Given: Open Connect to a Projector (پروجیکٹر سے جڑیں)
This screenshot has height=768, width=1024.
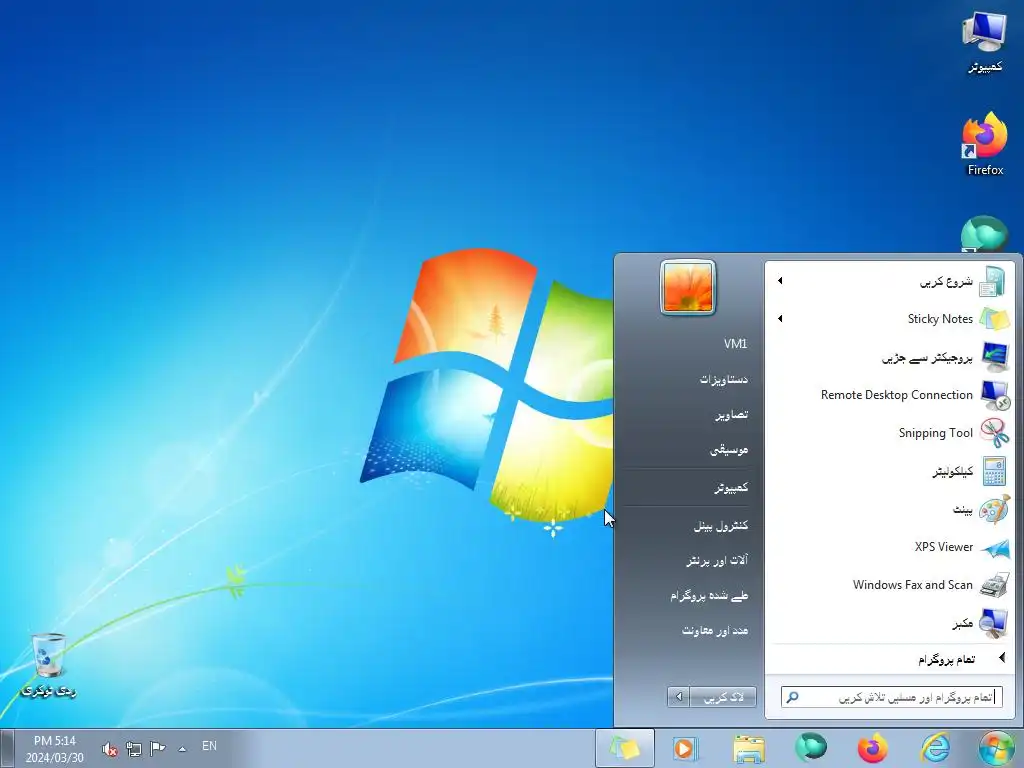Looking at the screenshot, I should click(891, 357).
